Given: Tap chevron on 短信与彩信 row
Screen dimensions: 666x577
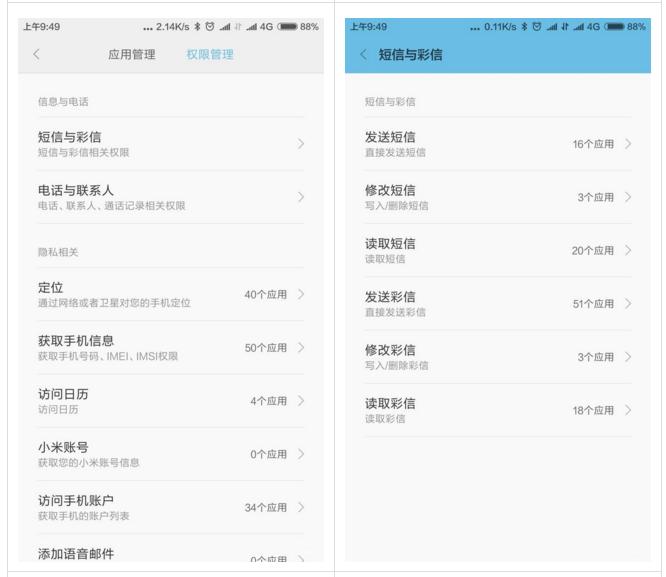Looking at the screenshot, I should [x=301, y=144].
